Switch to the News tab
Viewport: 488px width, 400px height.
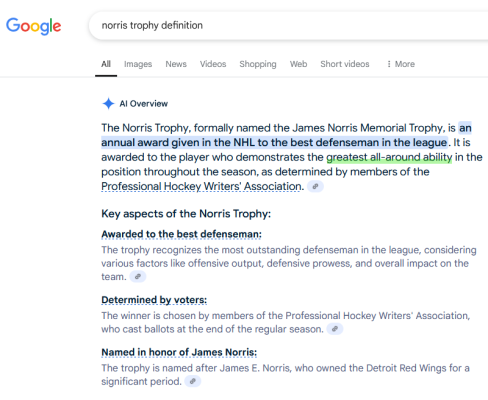176,64
